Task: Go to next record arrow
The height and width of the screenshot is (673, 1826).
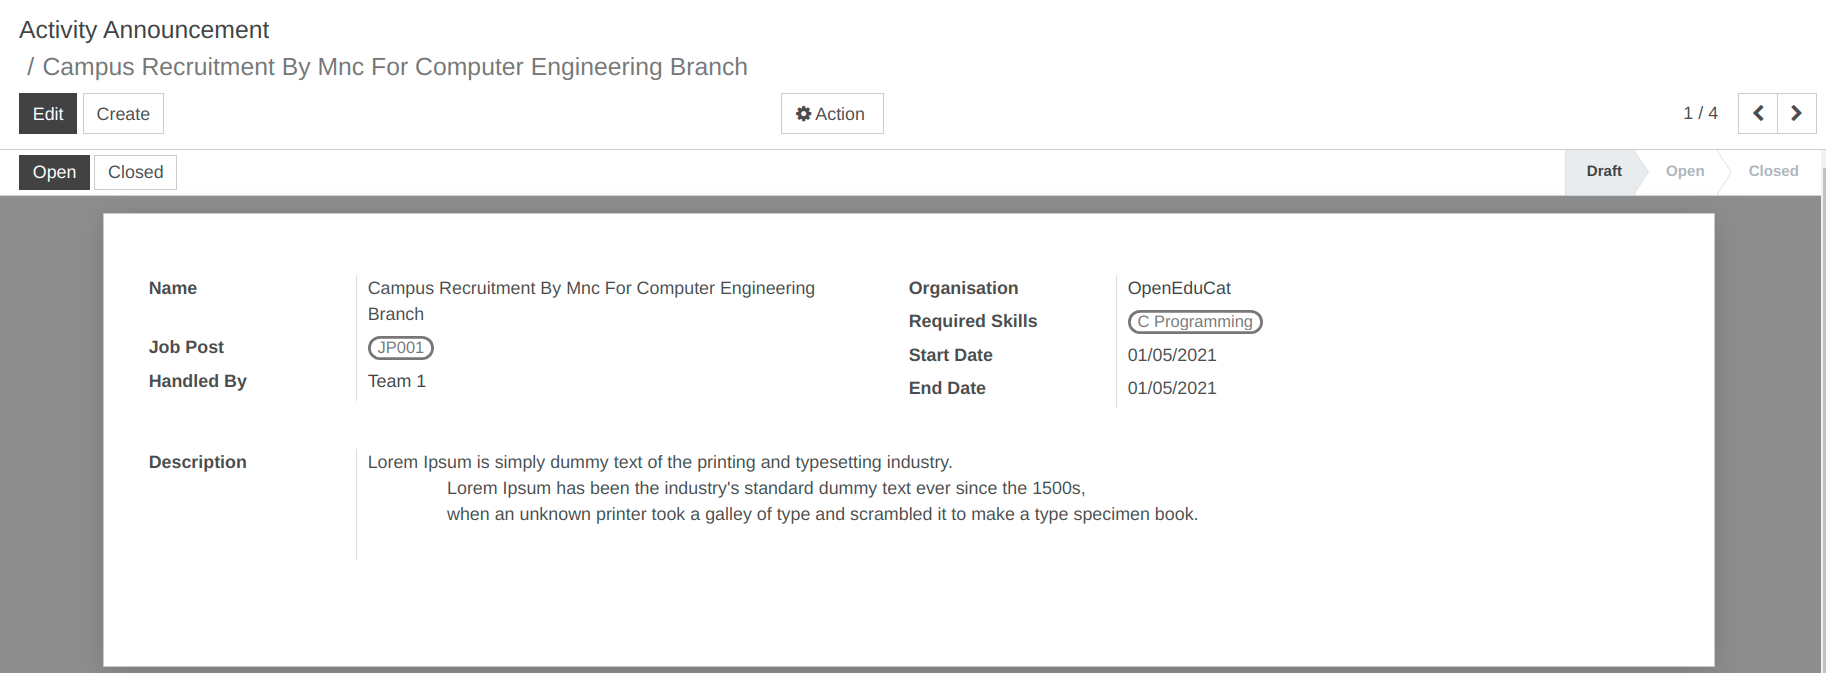Action: tap(1797, 113)
